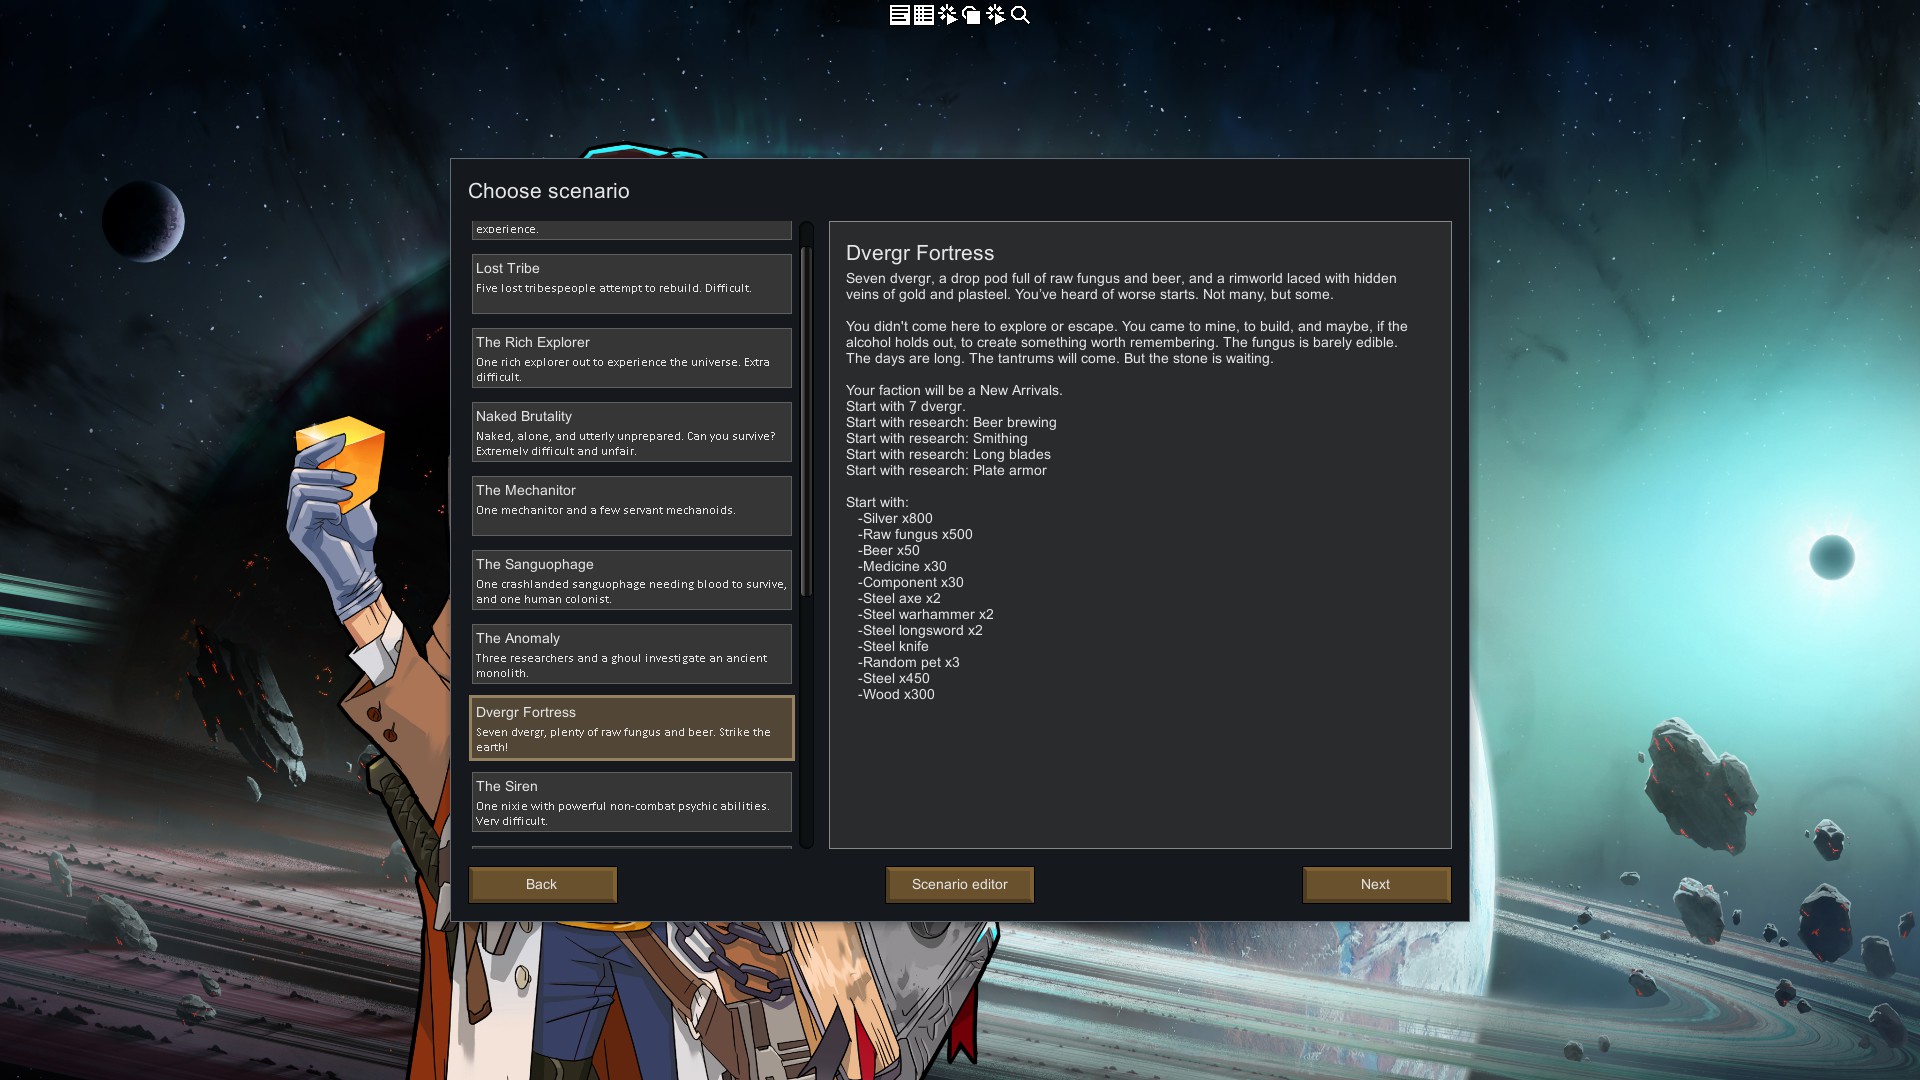The width and height of the screenshot is (1920, 1080).
Task: Choose The Sanguophage scenario
Action: [631, 580]
